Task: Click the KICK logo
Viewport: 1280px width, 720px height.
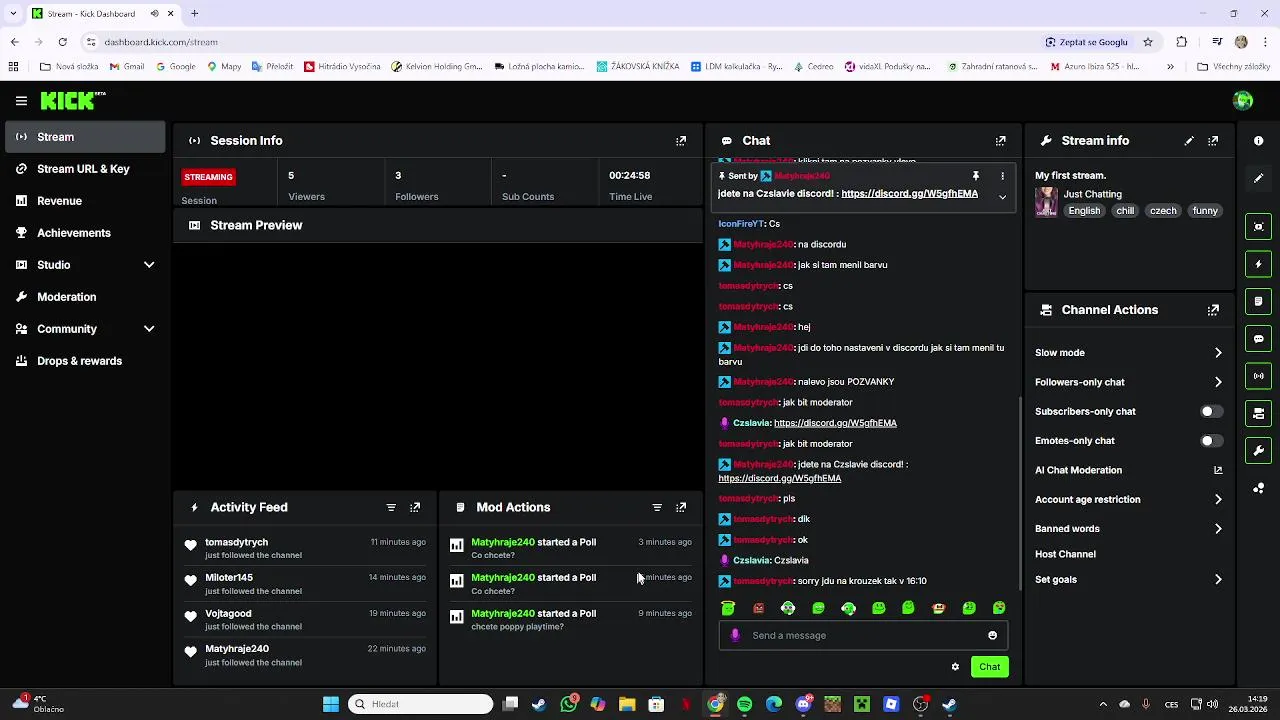Action: 72,100
